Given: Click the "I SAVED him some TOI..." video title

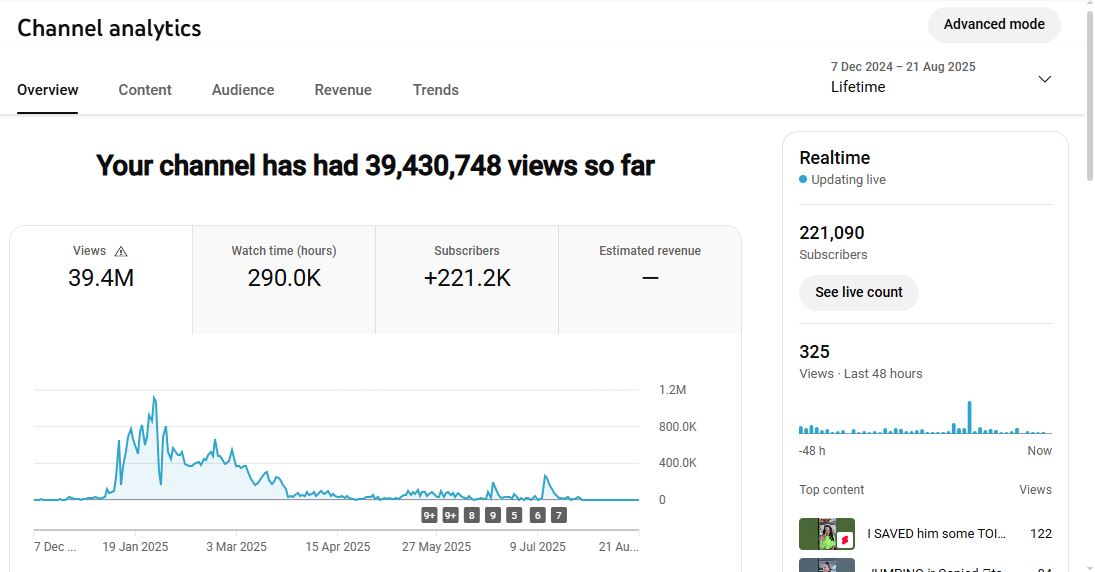Looking at the screenshot, I should (x=936, y=534).
